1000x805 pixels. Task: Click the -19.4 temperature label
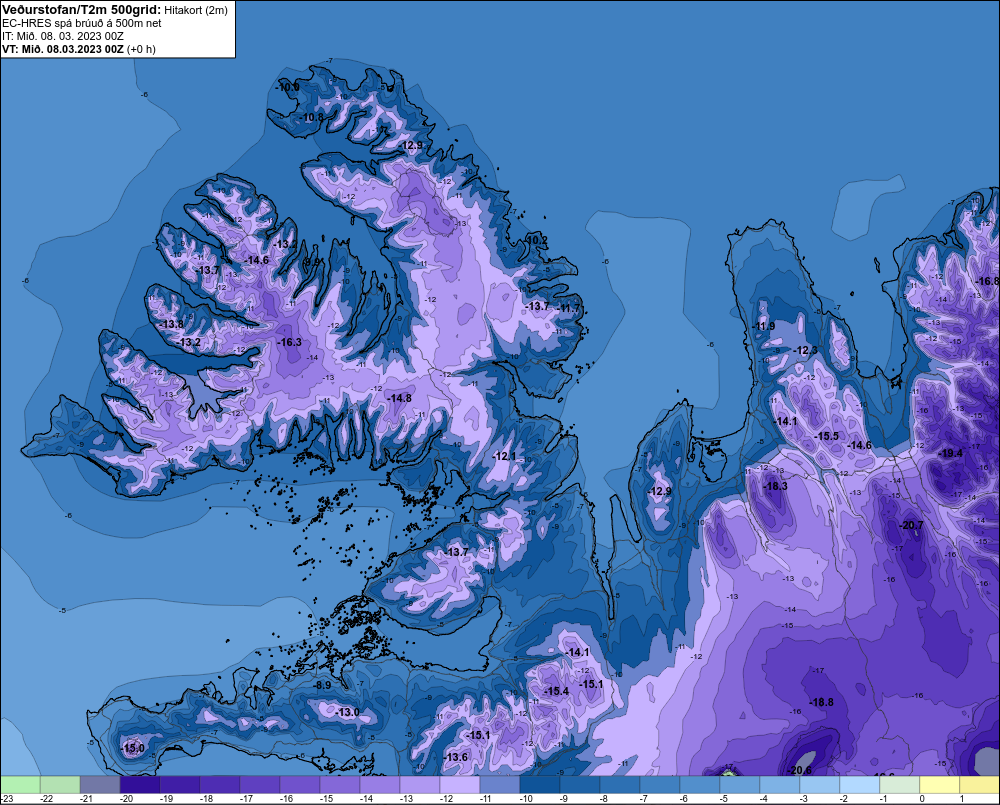point(951,453)
